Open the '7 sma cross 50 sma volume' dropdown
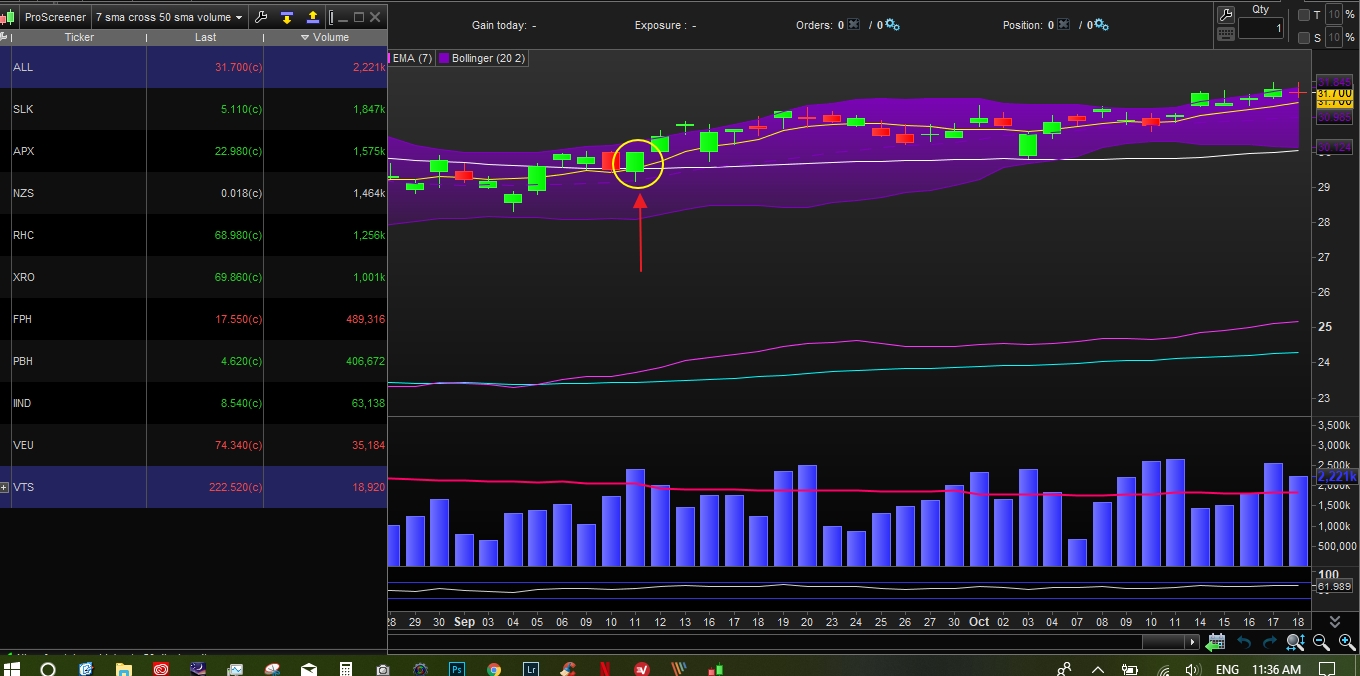Image resolution: width=1360 pixels, height=676 pixels. [x=168, y=17]
